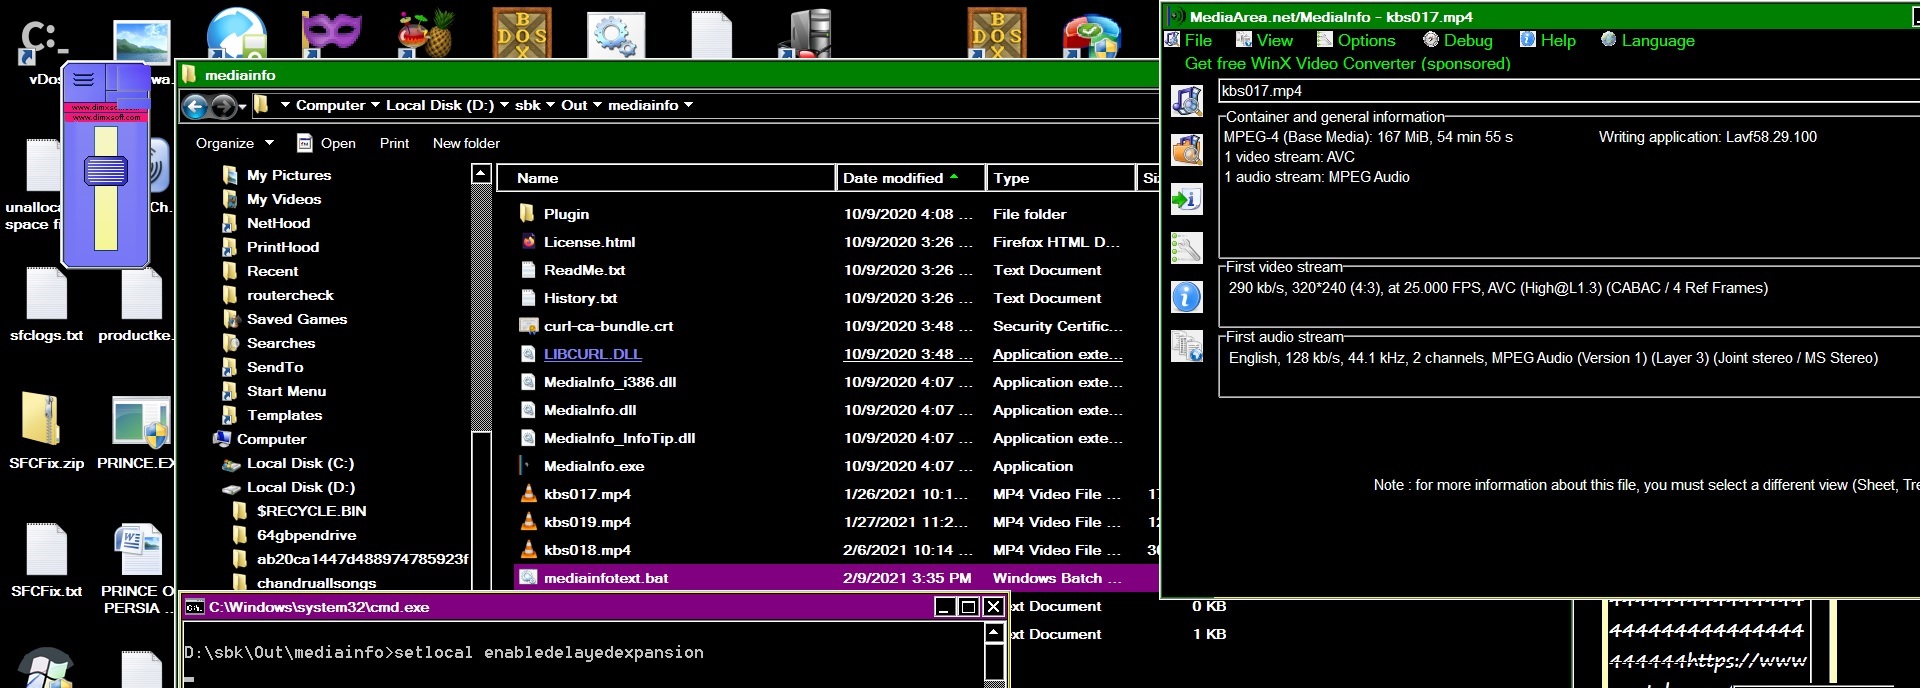
Task: Sort by the Name column header
Action: click(x=666, y=178)
